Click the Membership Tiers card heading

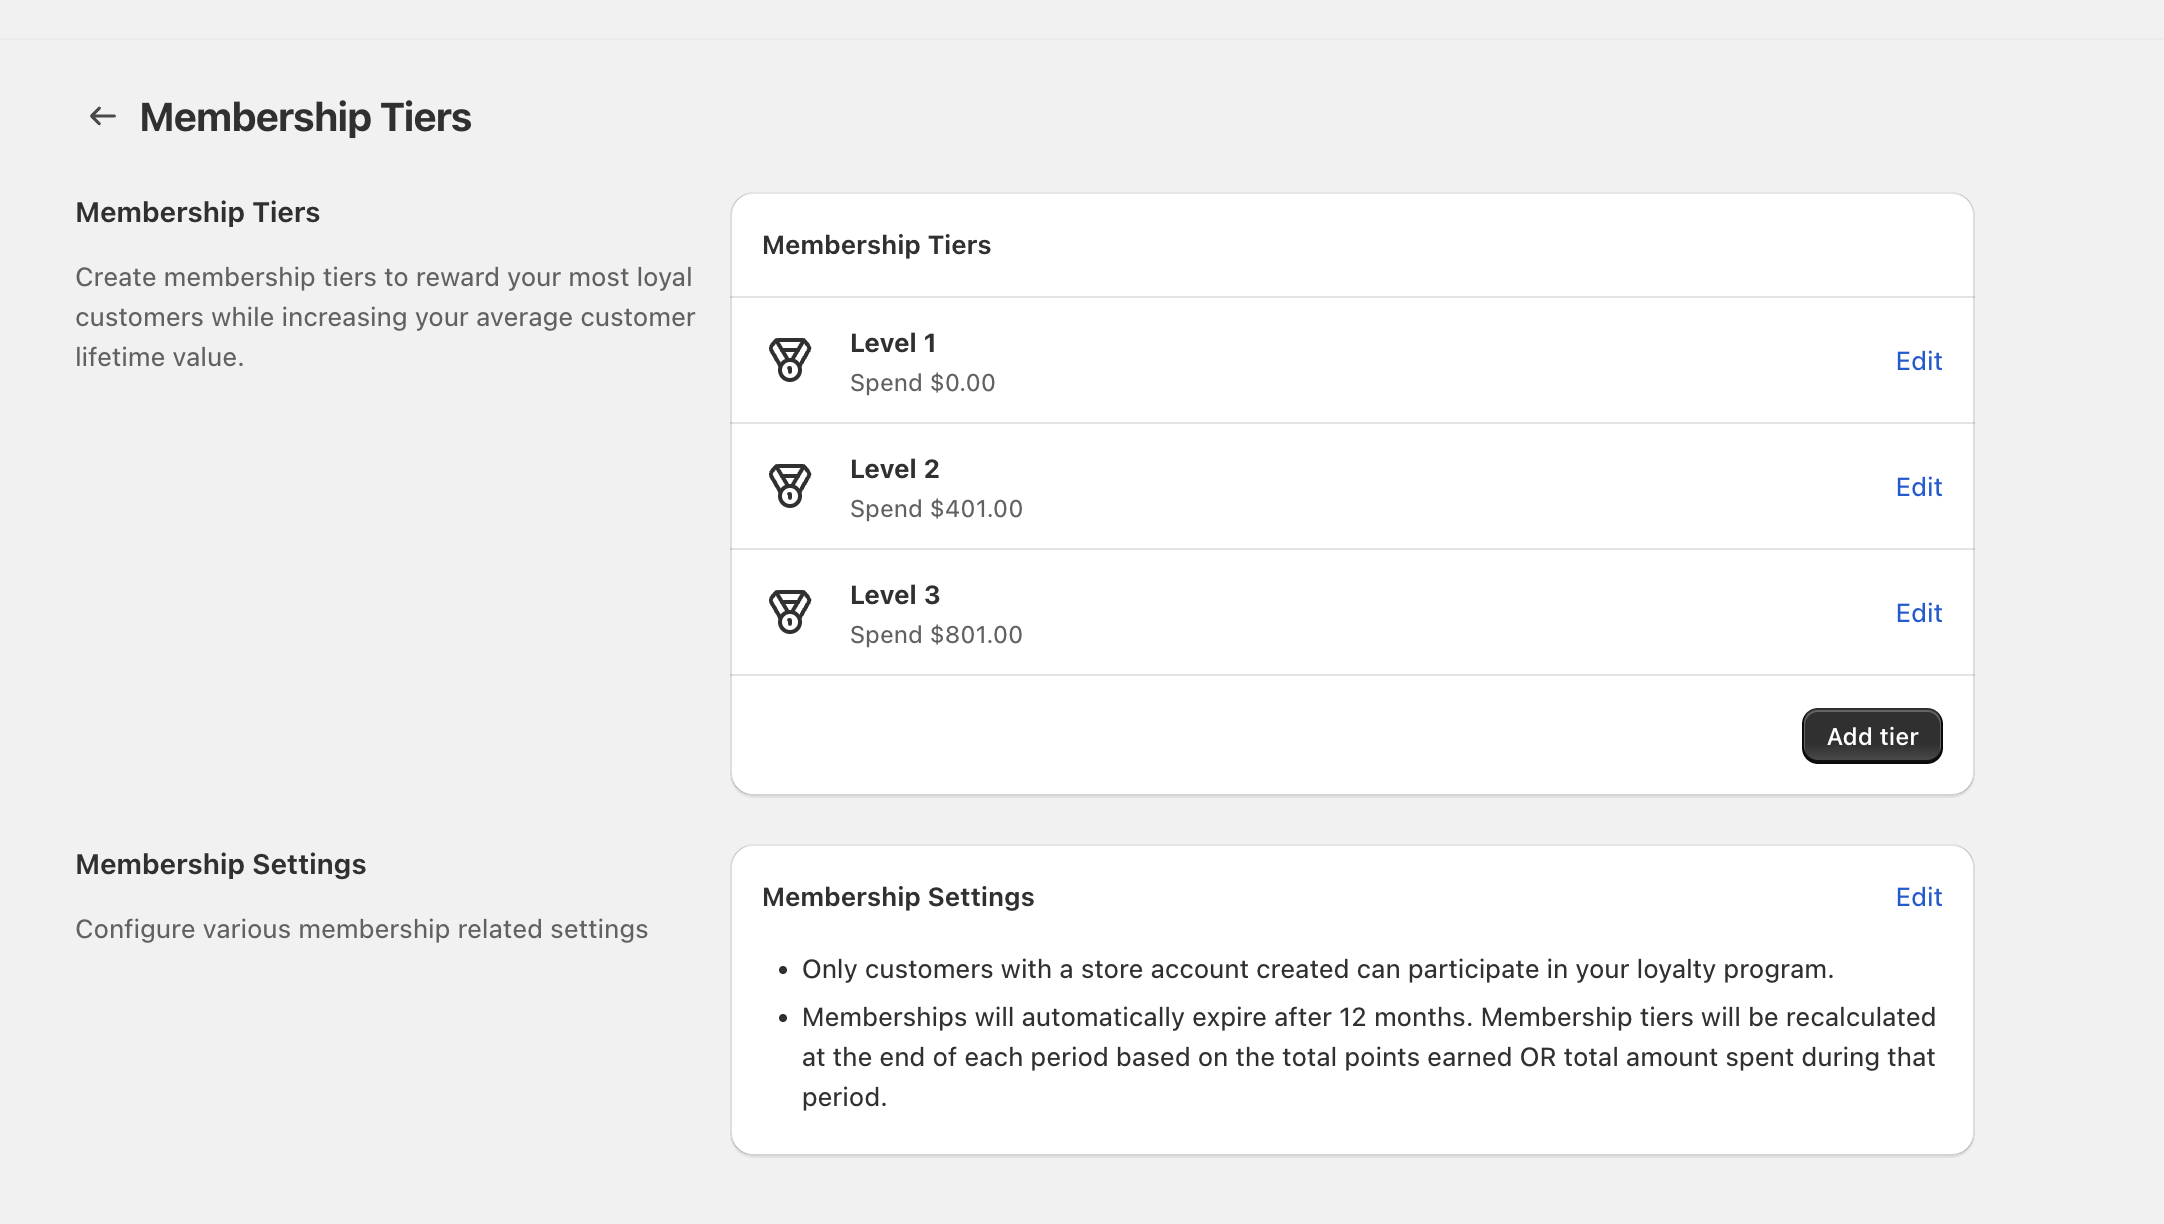click(877, 245)
